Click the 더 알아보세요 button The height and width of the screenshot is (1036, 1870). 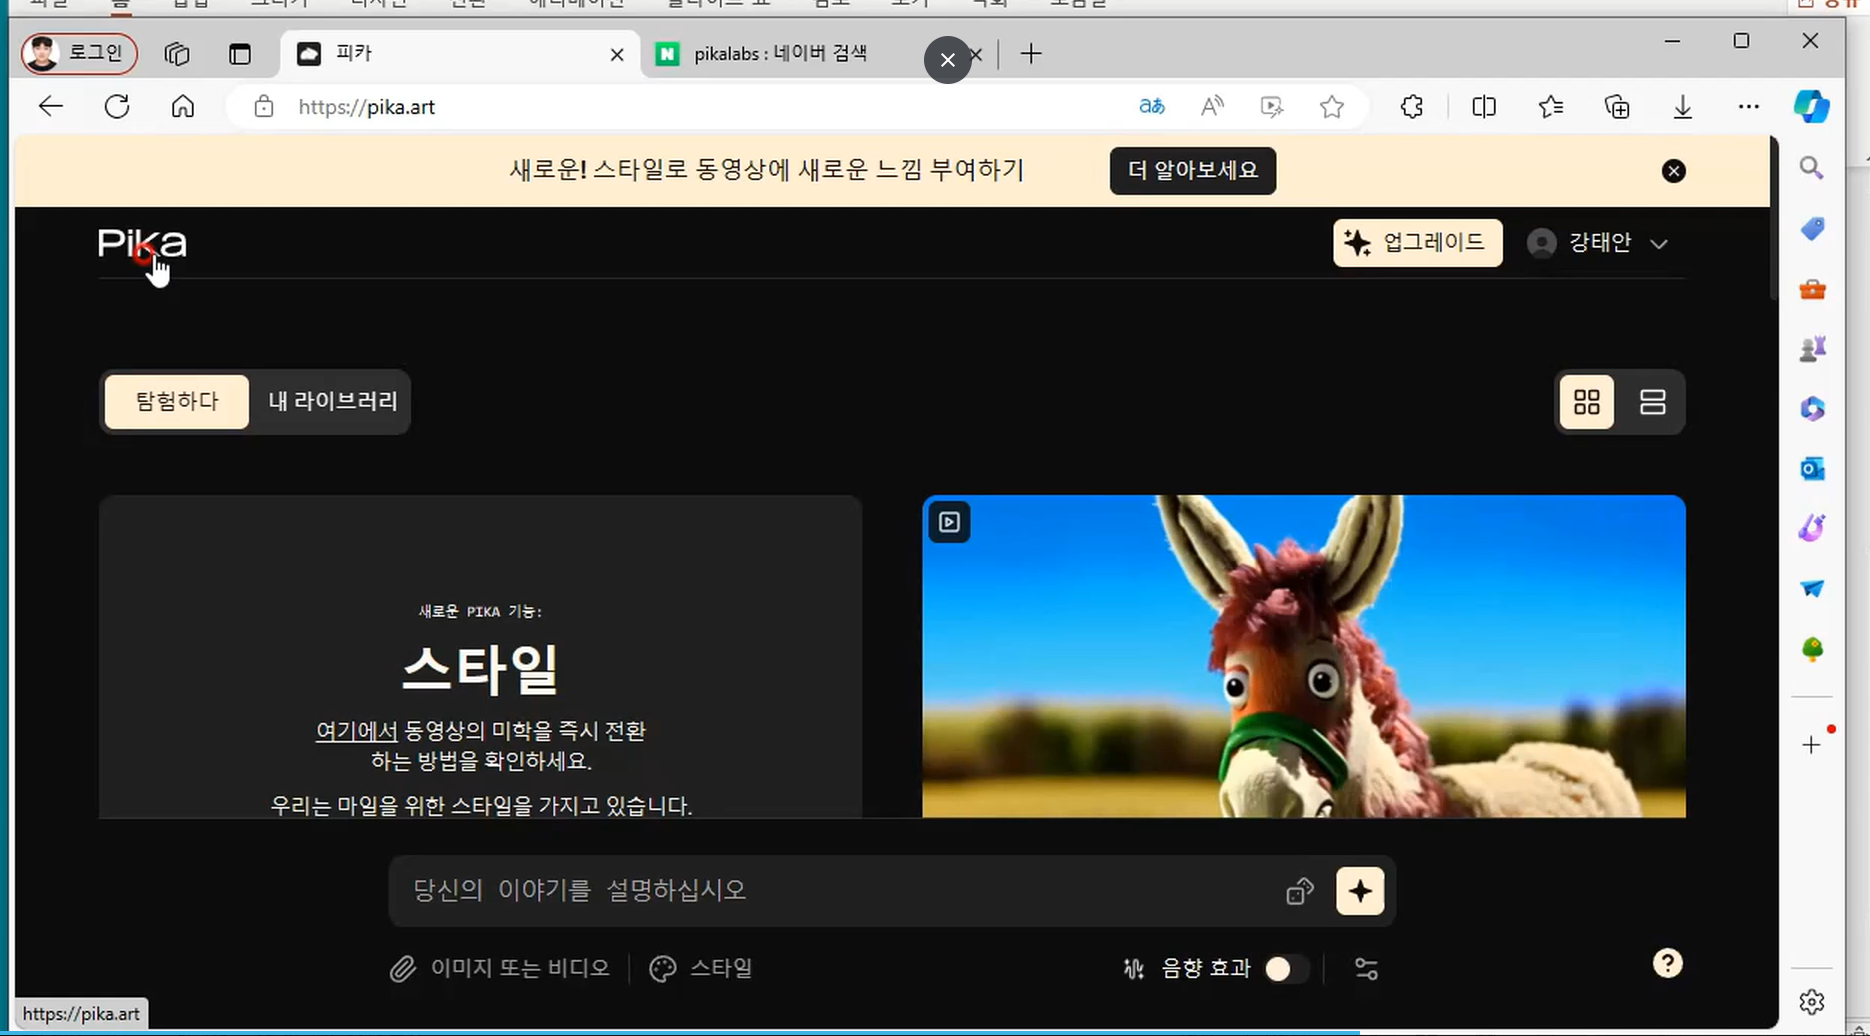pos(1192,171)
